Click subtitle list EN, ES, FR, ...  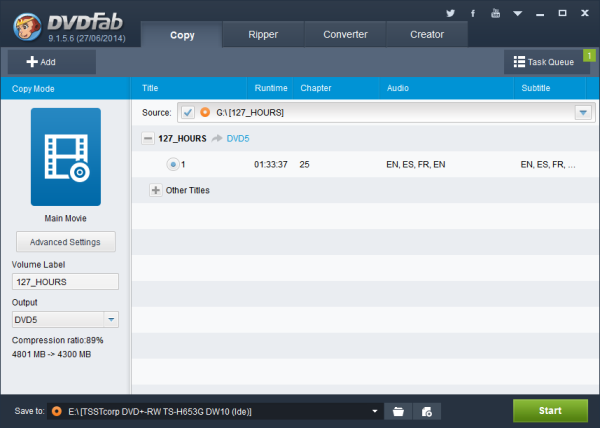(548, 164)
